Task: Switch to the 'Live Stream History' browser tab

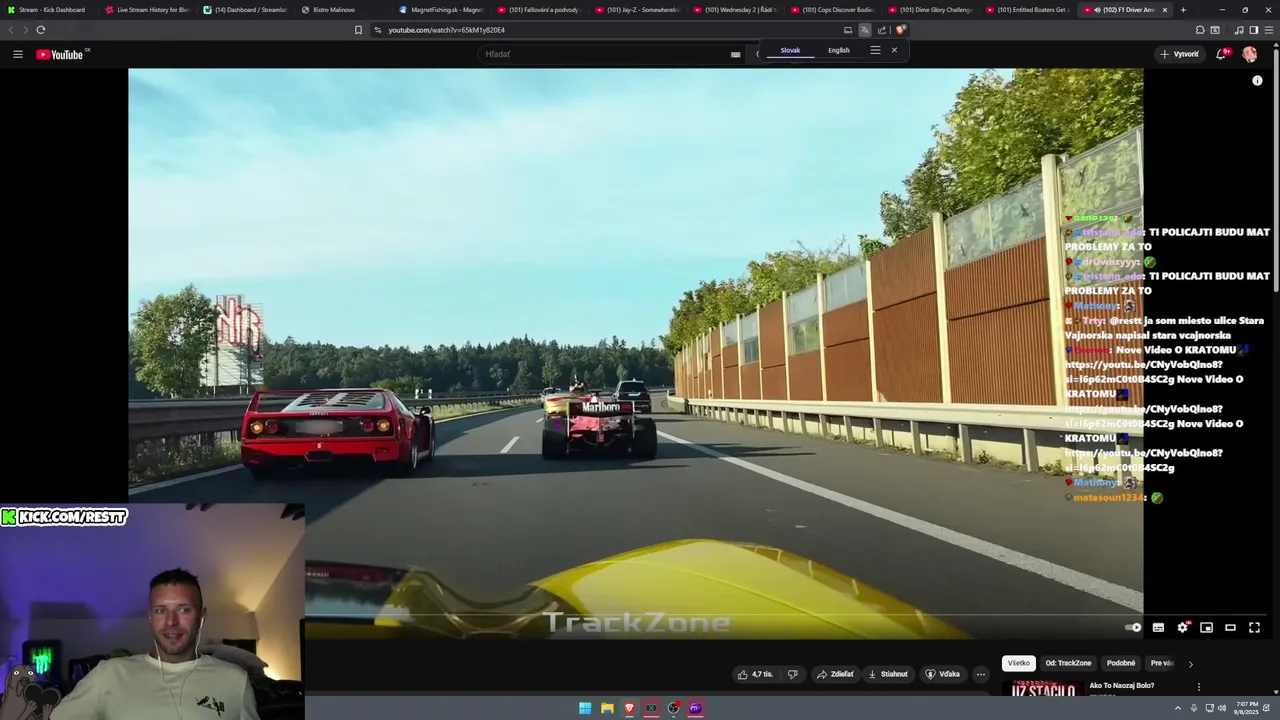Action: 148,10
